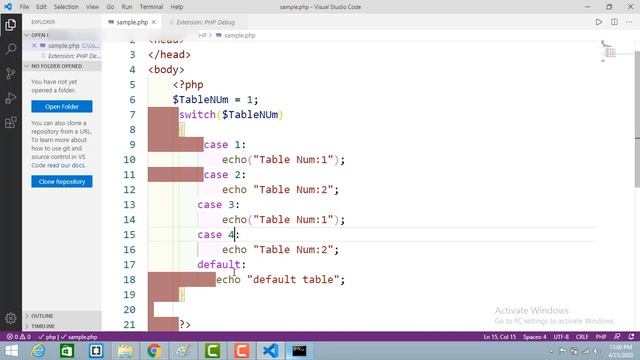Open the Manage gear settings icon
This screenshot has height=360, width=640.
pyautogui.click(x=11, y=318)
